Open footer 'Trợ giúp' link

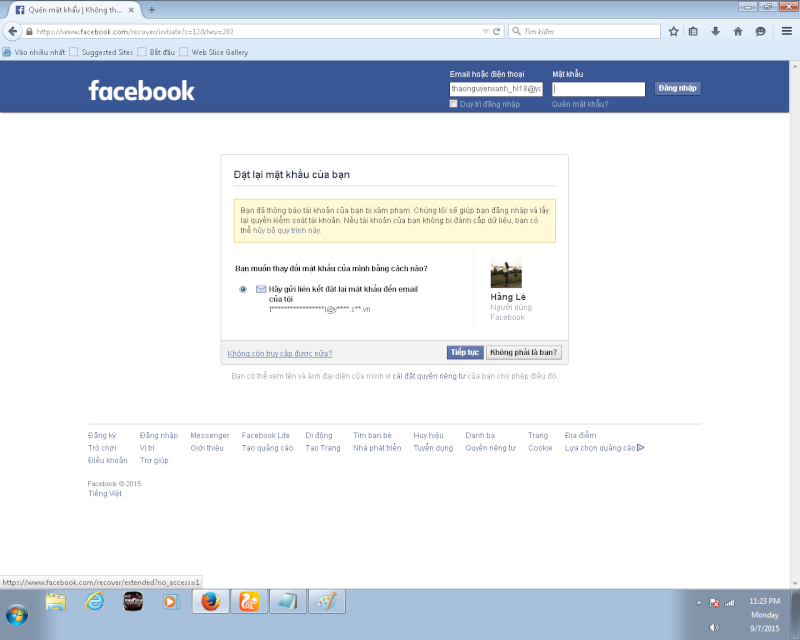tap(154, 460)
